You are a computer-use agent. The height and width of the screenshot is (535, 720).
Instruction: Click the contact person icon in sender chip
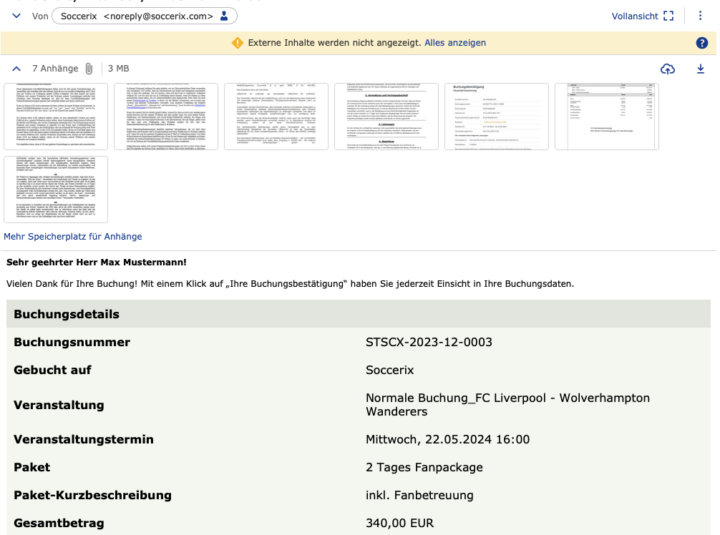point(224,16)
